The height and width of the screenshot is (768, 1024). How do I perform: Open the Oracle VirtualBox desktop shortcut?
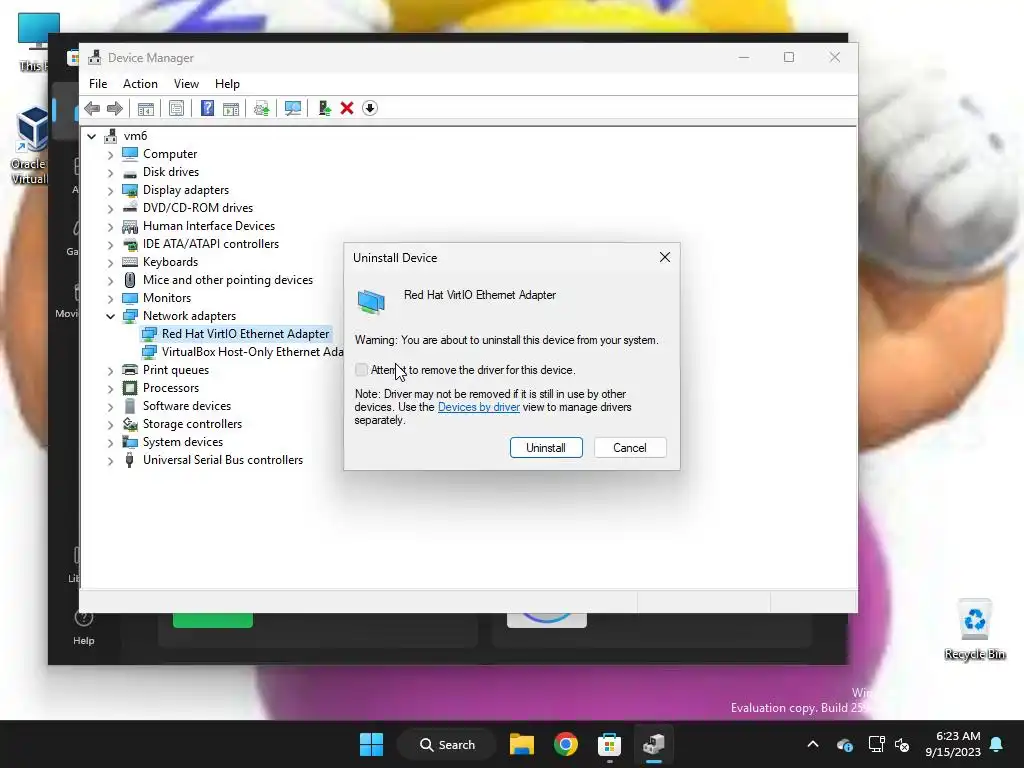point(30,147)
